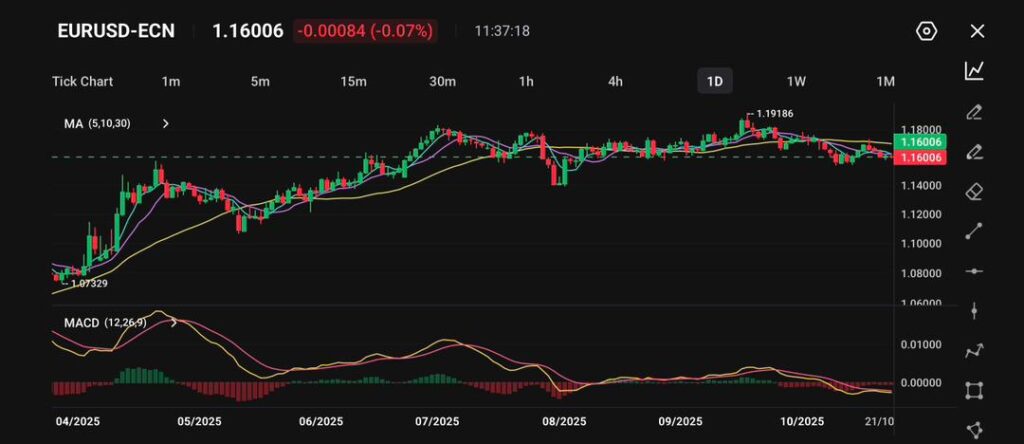Viewport: 1024px width, 444px height.
Task: Select the rectangle shape drawing tool
Action: coord(975,390)
